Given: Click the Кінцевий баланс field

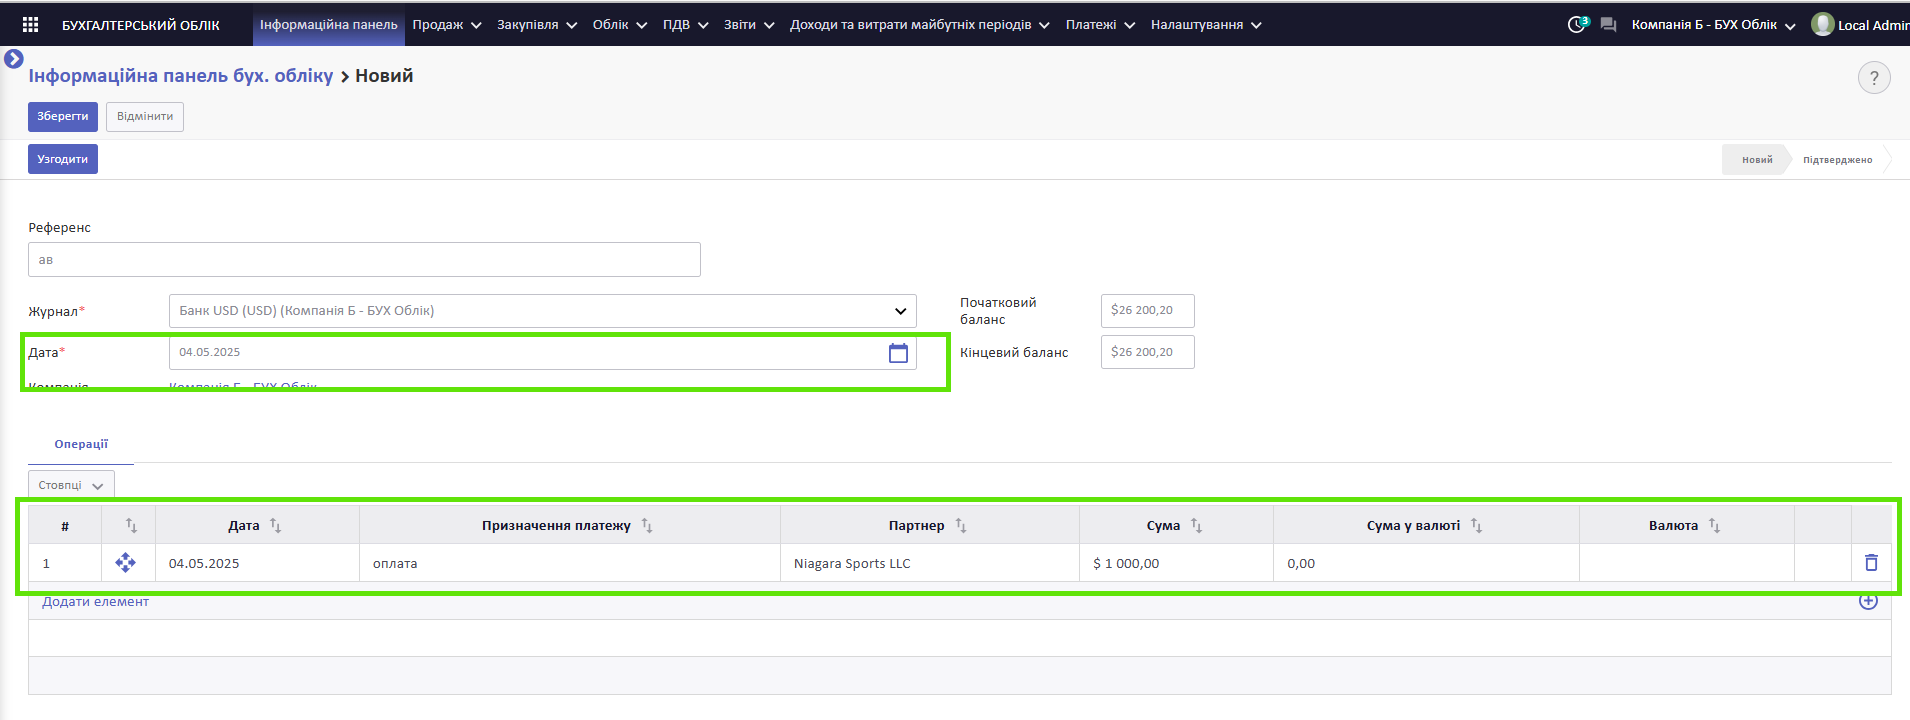Looking at the screenshot, I should [x=1148, y=352].
